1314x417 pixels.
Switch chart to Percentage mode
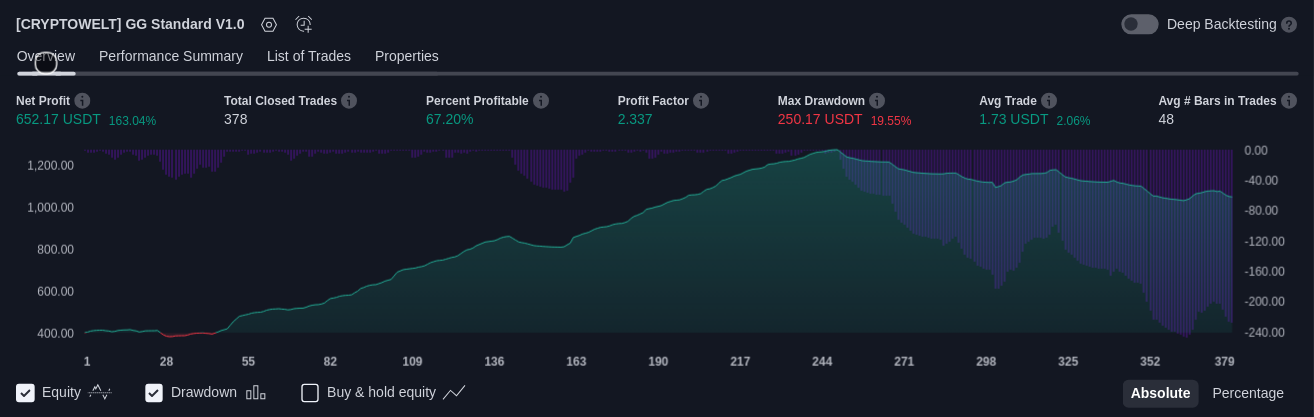coord(1248,393)
